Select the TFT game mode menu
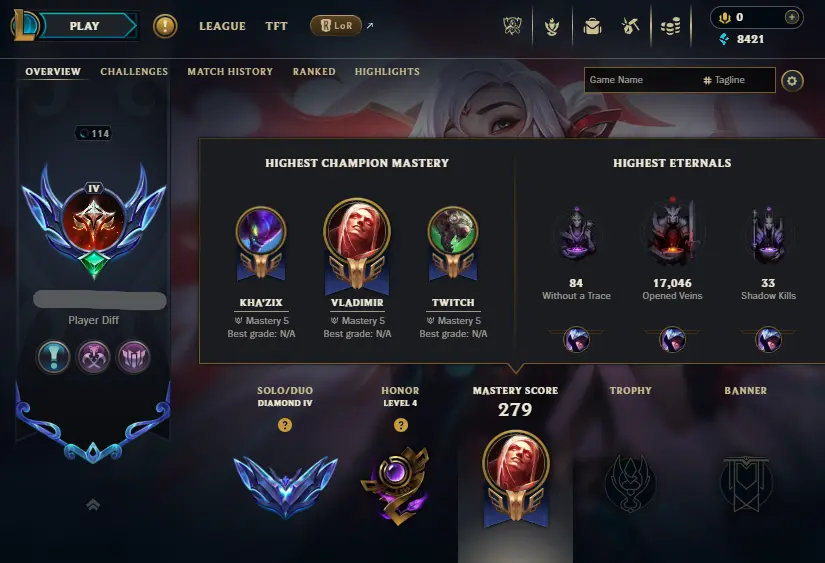825x563 pixels. click(x=276, y=26)
